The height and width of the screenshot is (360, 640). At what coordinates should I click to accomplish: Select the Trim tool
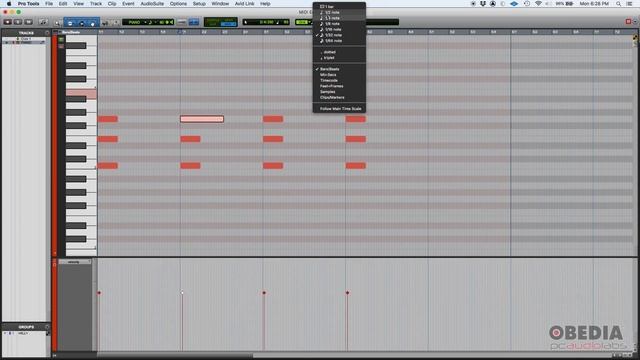[70, 23]
